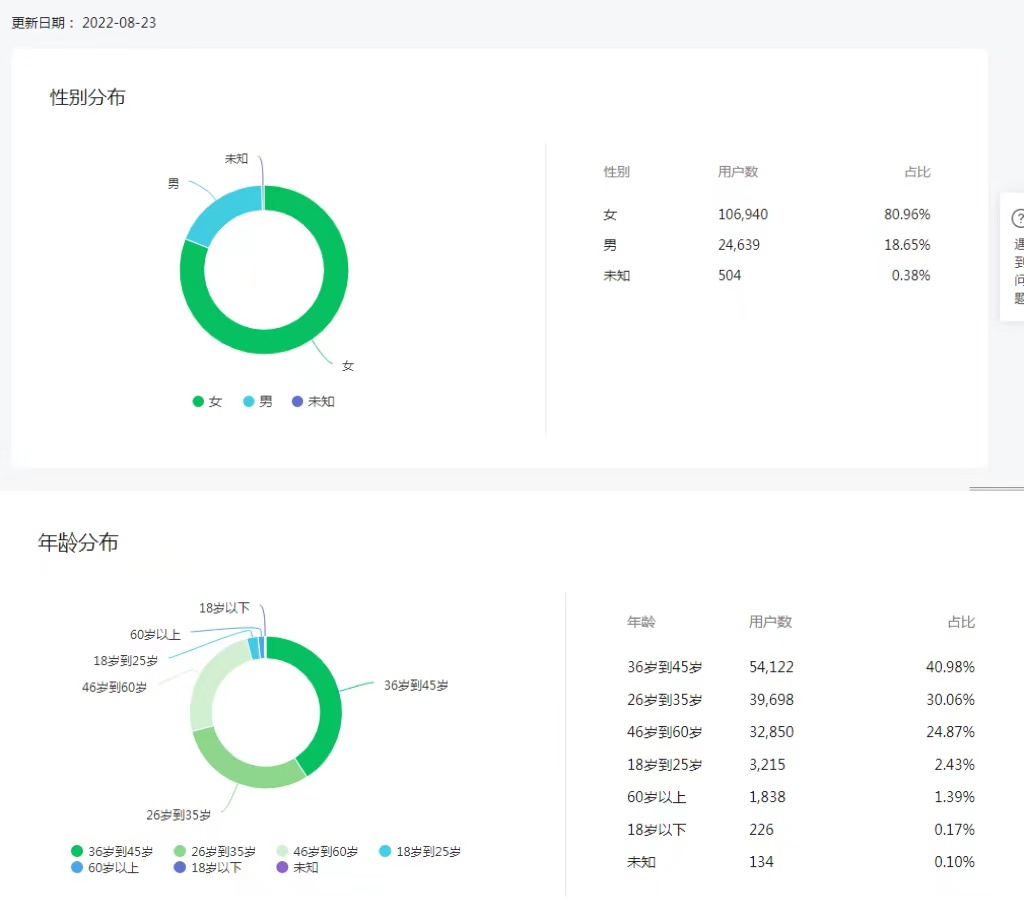Click the question mark help icon
This screenshot has width=1024, height=921.
pyautogui.click(x=1018, y=219)
